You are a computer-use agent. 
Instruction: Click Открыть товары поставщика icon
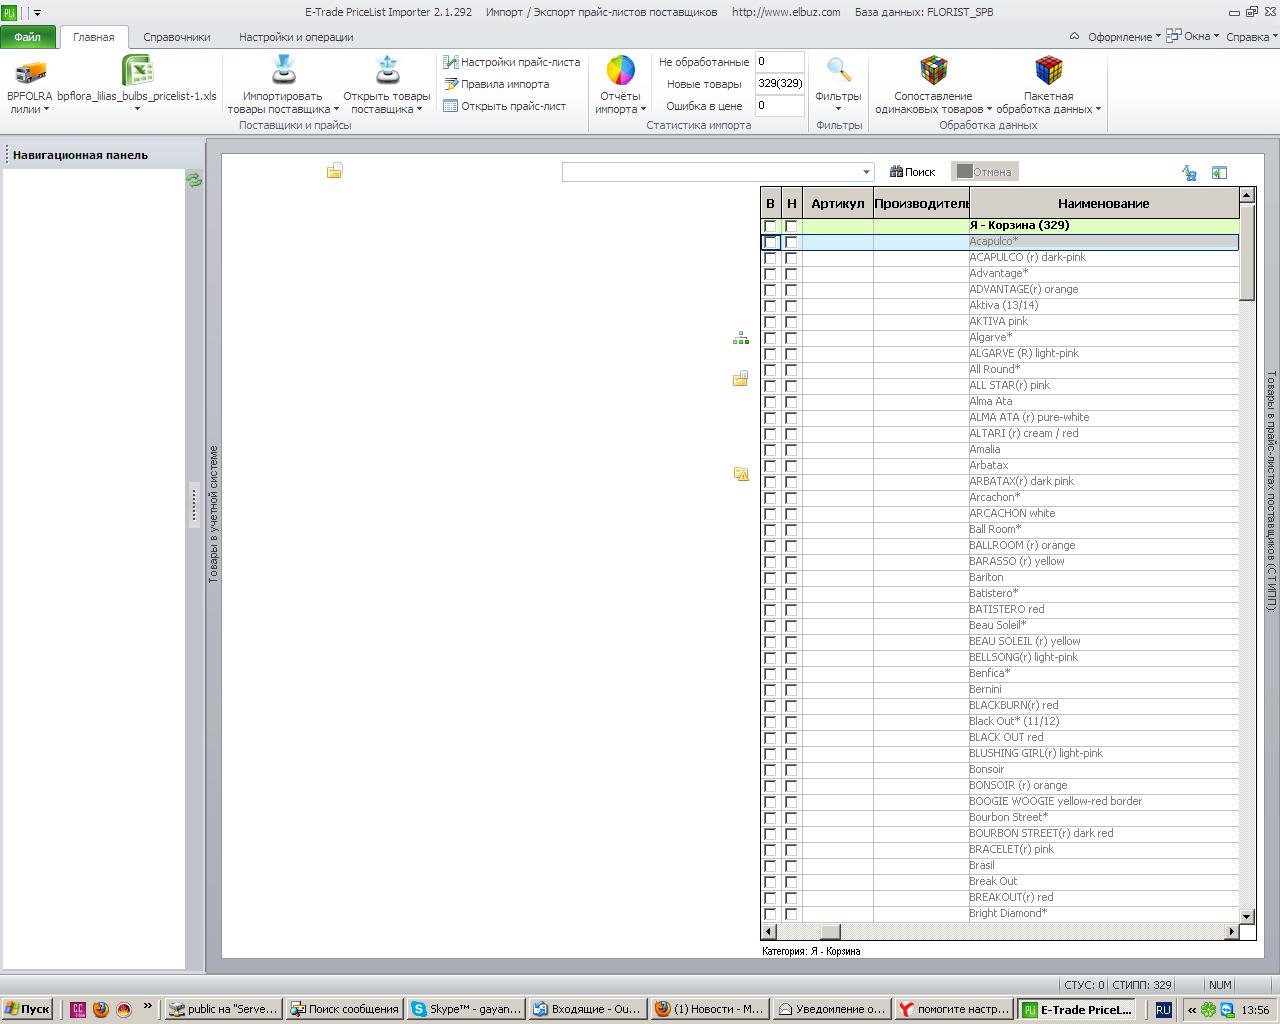[387, 70]
